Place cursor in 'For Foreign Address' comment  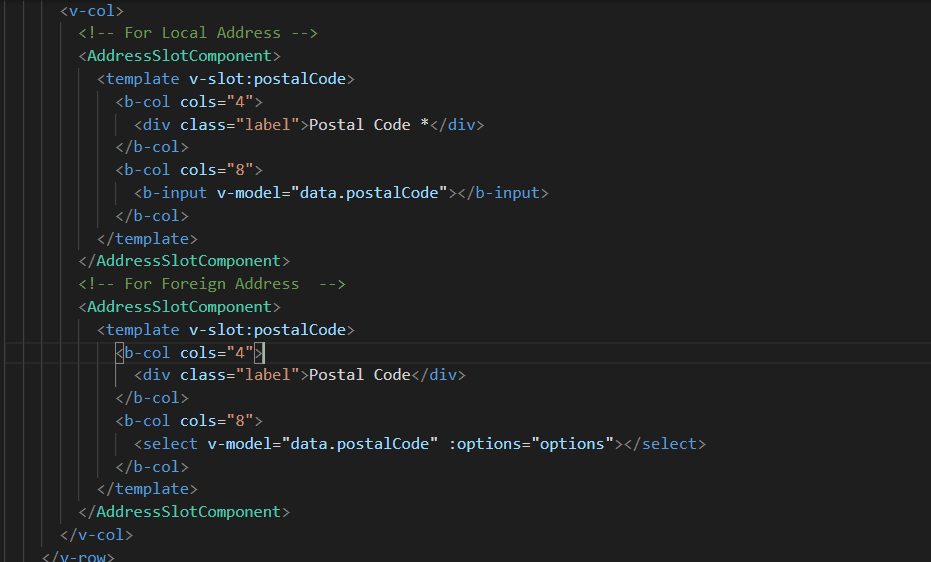212,284
